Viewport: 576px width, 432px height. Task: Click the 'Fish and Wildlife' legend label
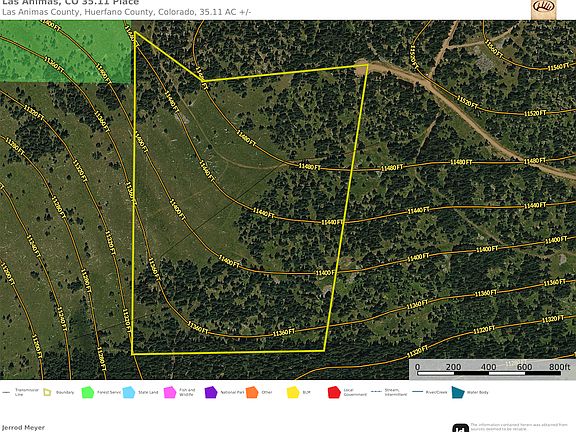click(x=187, y=392)
